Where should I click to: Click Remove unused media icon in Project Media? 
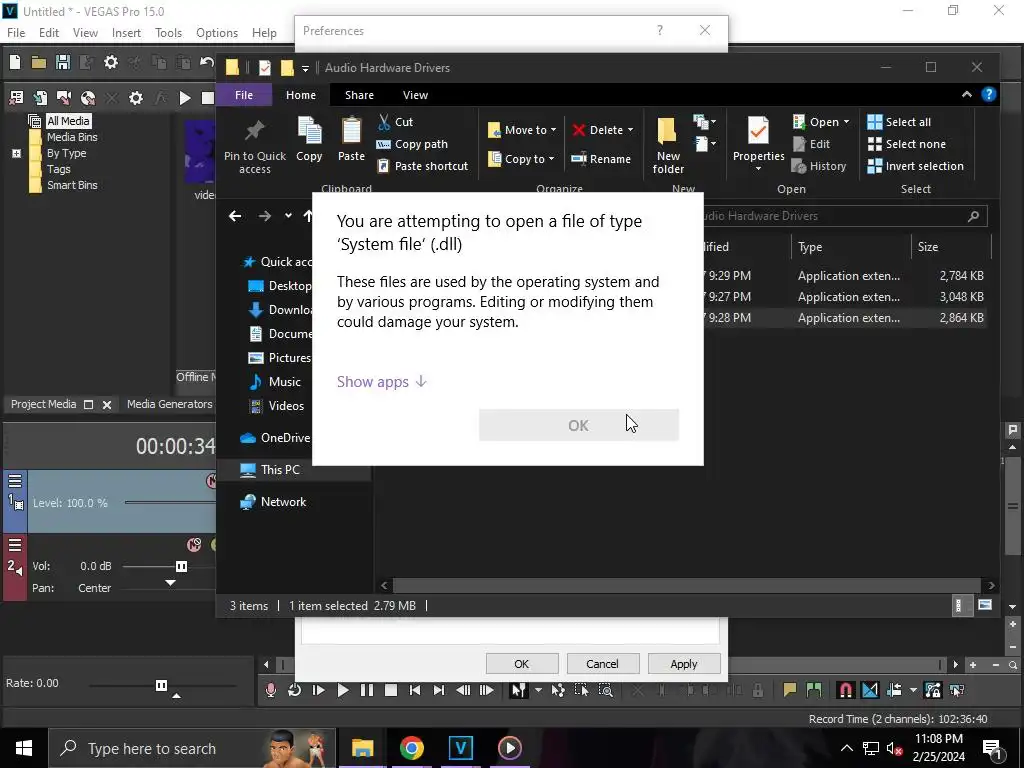[16, 98]
